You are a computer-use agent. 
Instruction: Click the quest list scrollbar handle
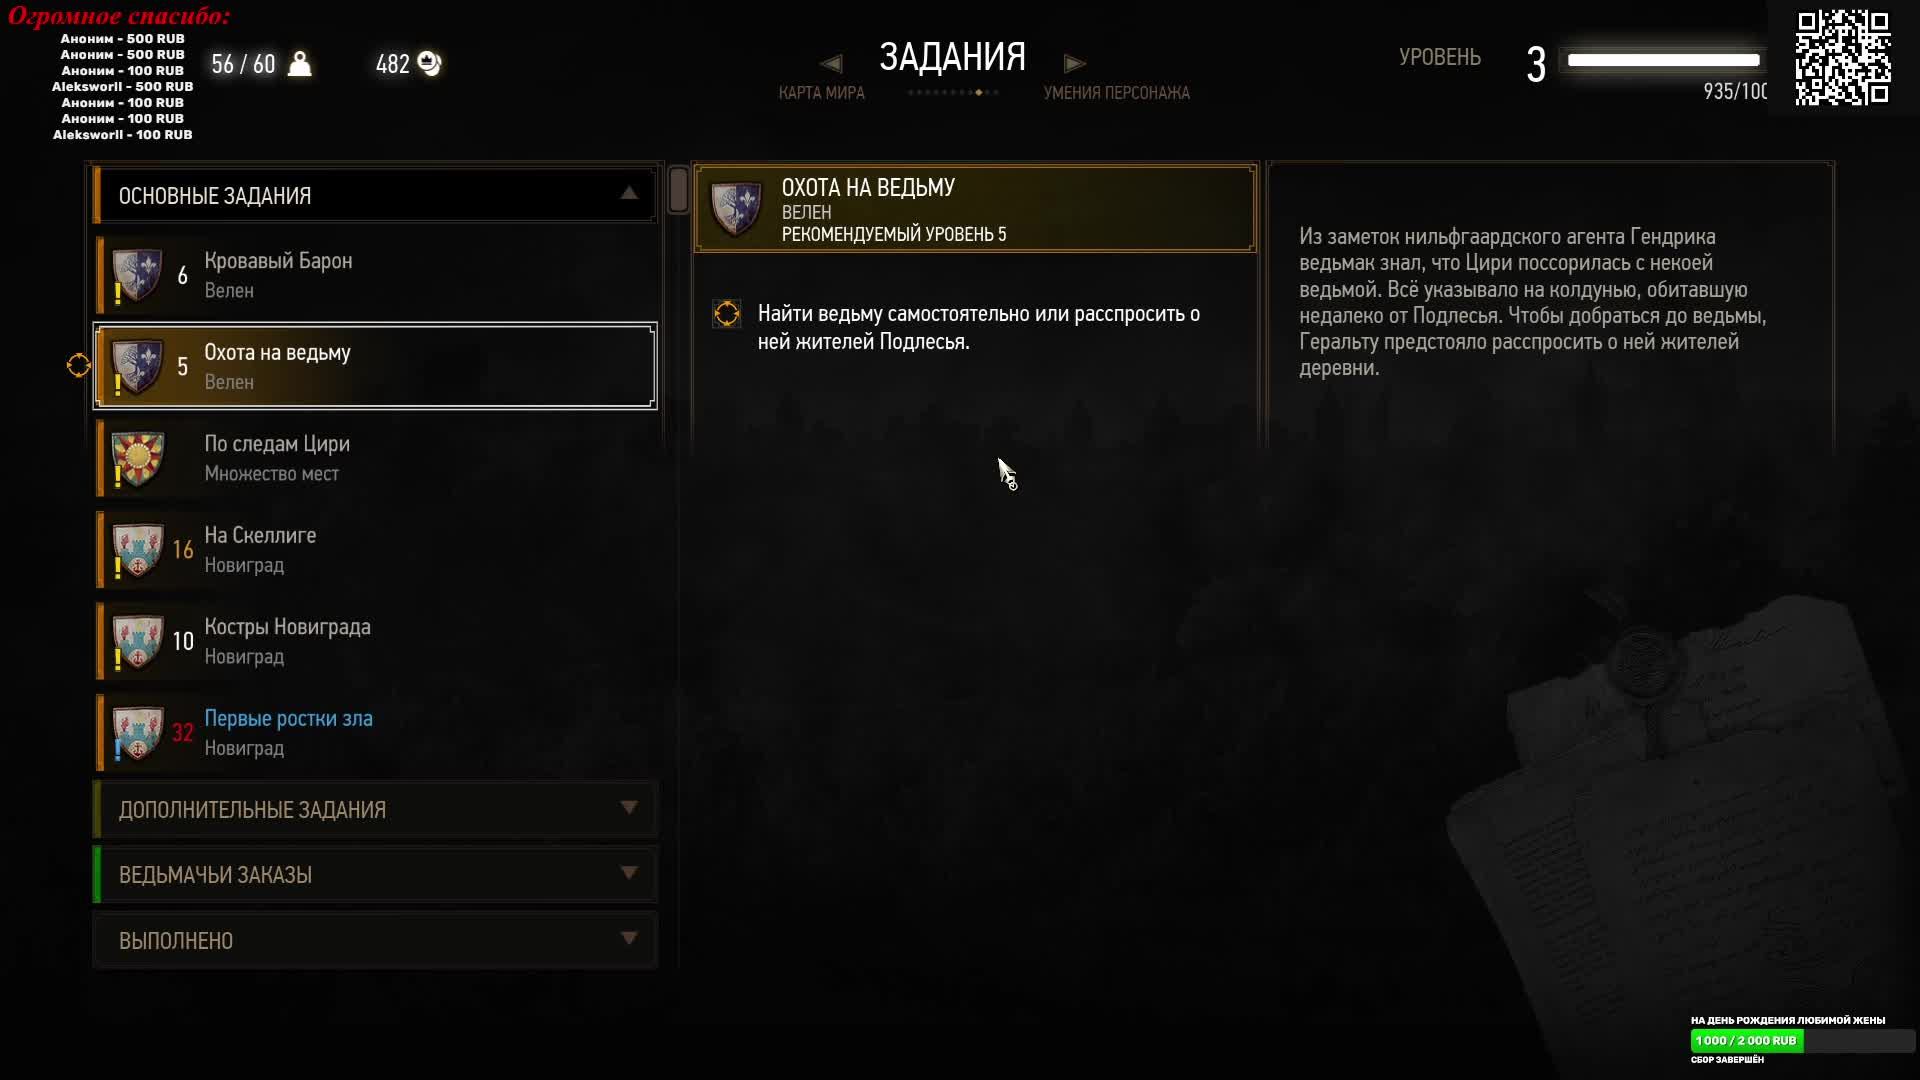coord(678,190)
